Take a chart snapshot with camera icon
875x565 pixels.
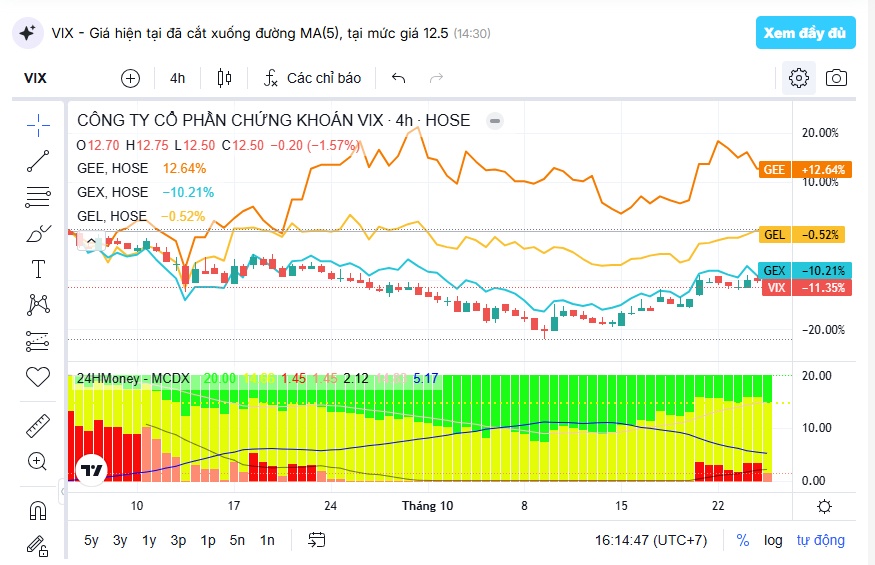point(836,78)
